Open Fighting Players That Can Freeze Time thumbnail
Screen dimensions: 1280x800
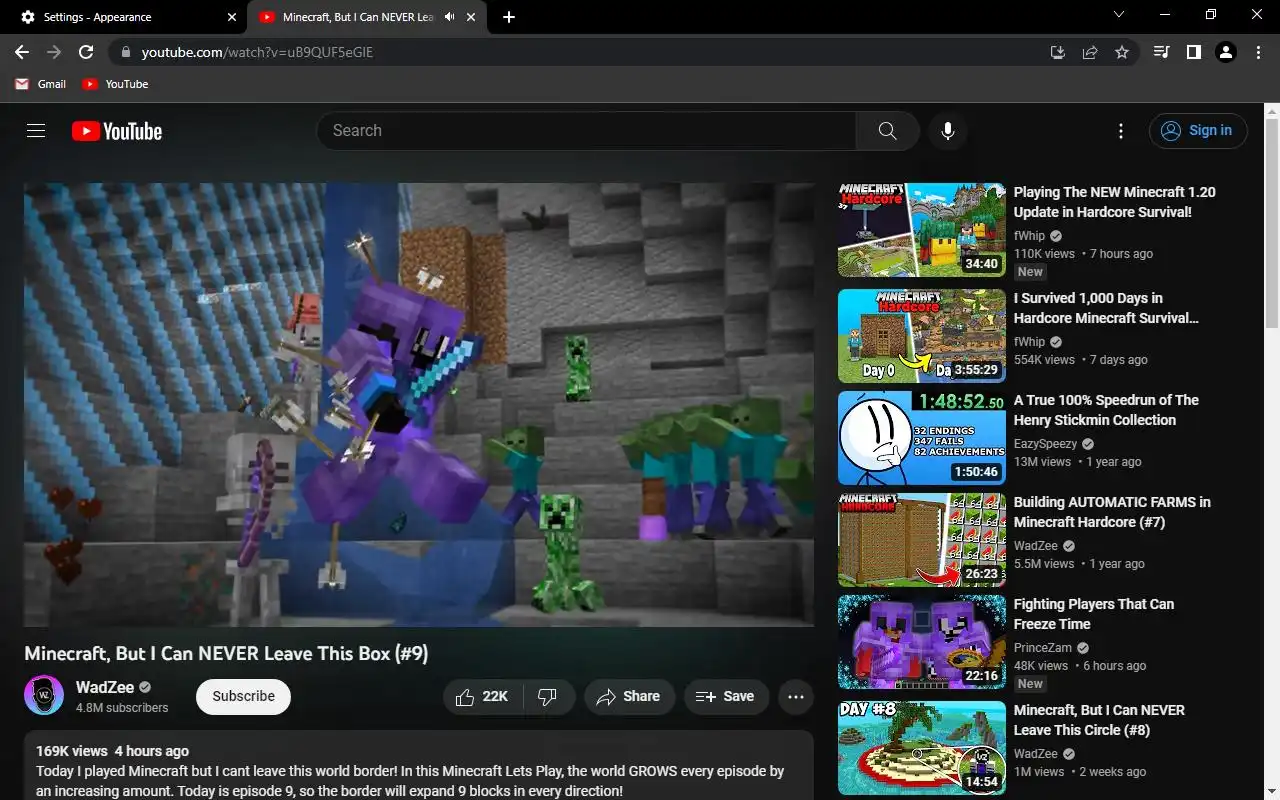(x=922, y=642)
